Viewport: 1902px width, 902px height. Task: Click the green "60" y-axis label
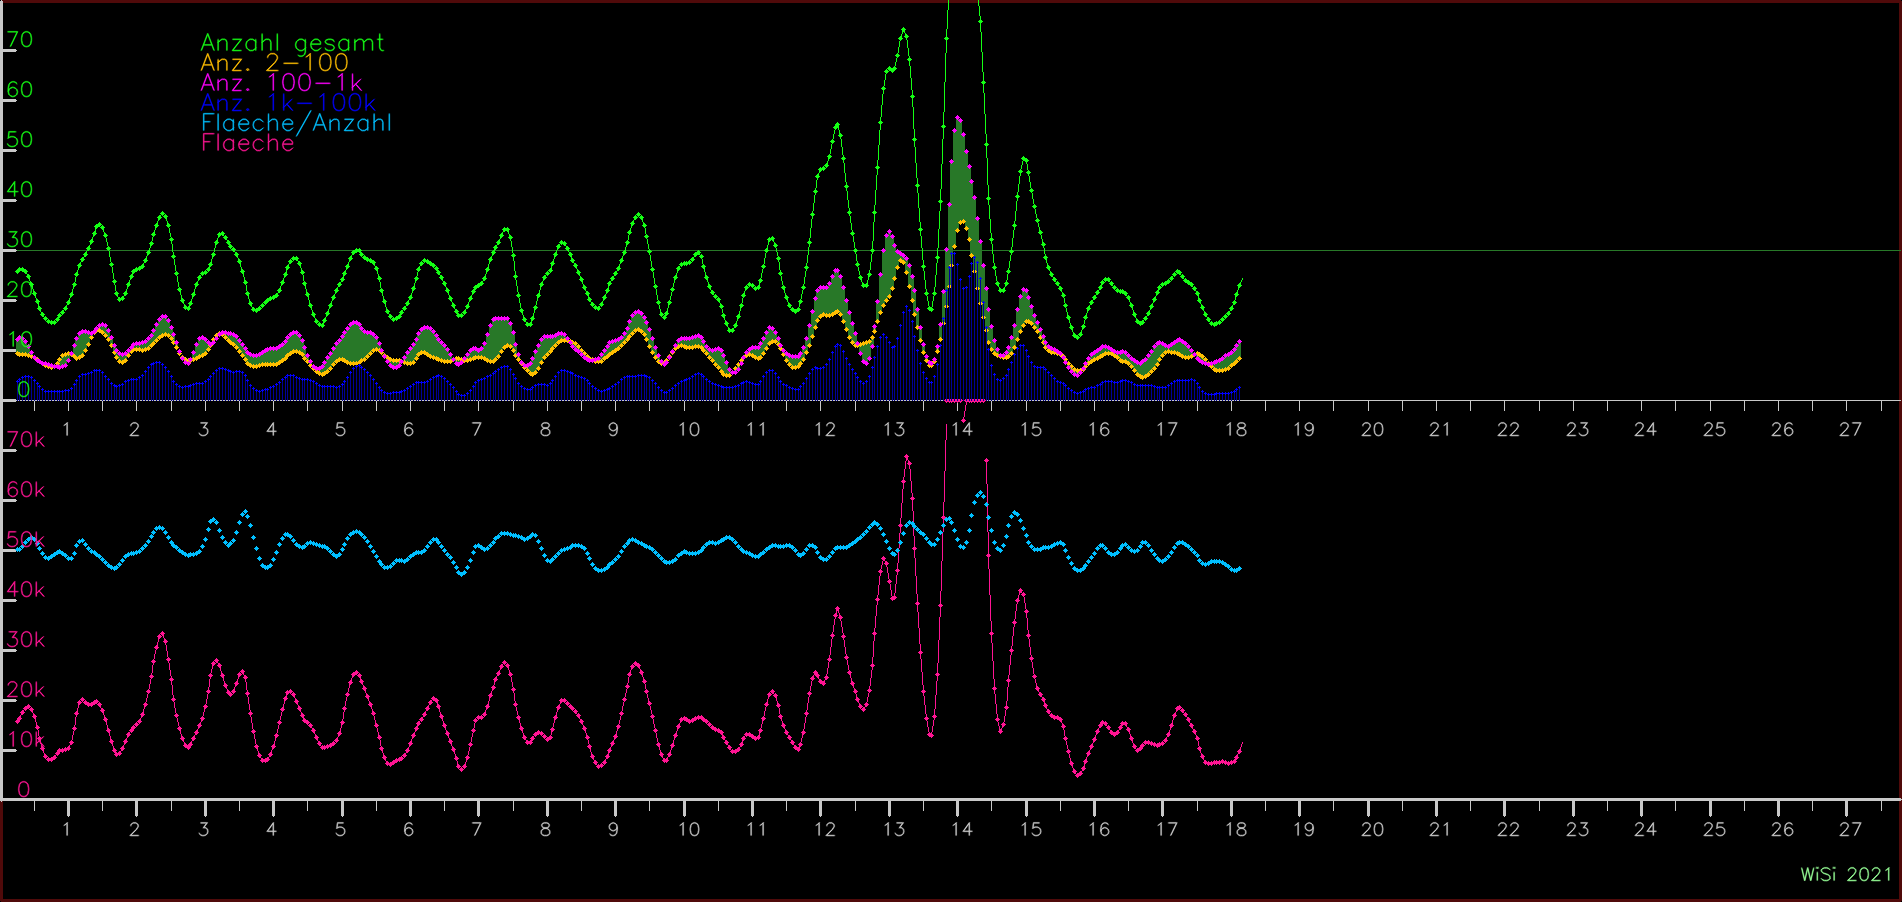pyautogui.click(x=20, y=90)
